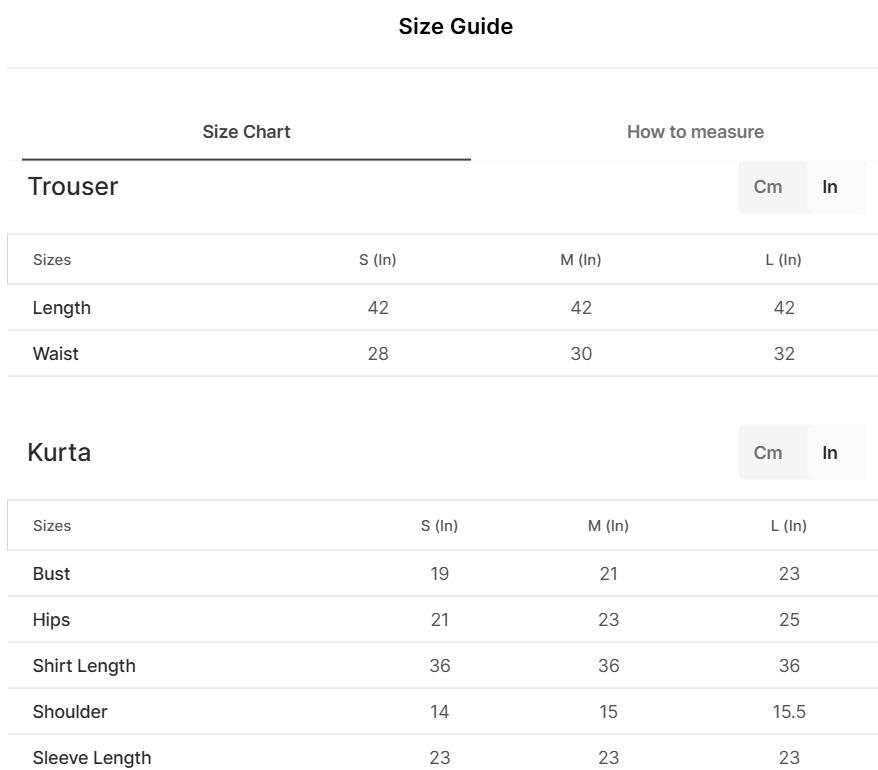Image resolution: width=878 pixels, height=770 pixels.
Task: Click the Trouser Waist value 32
Action: click(784, 354)
